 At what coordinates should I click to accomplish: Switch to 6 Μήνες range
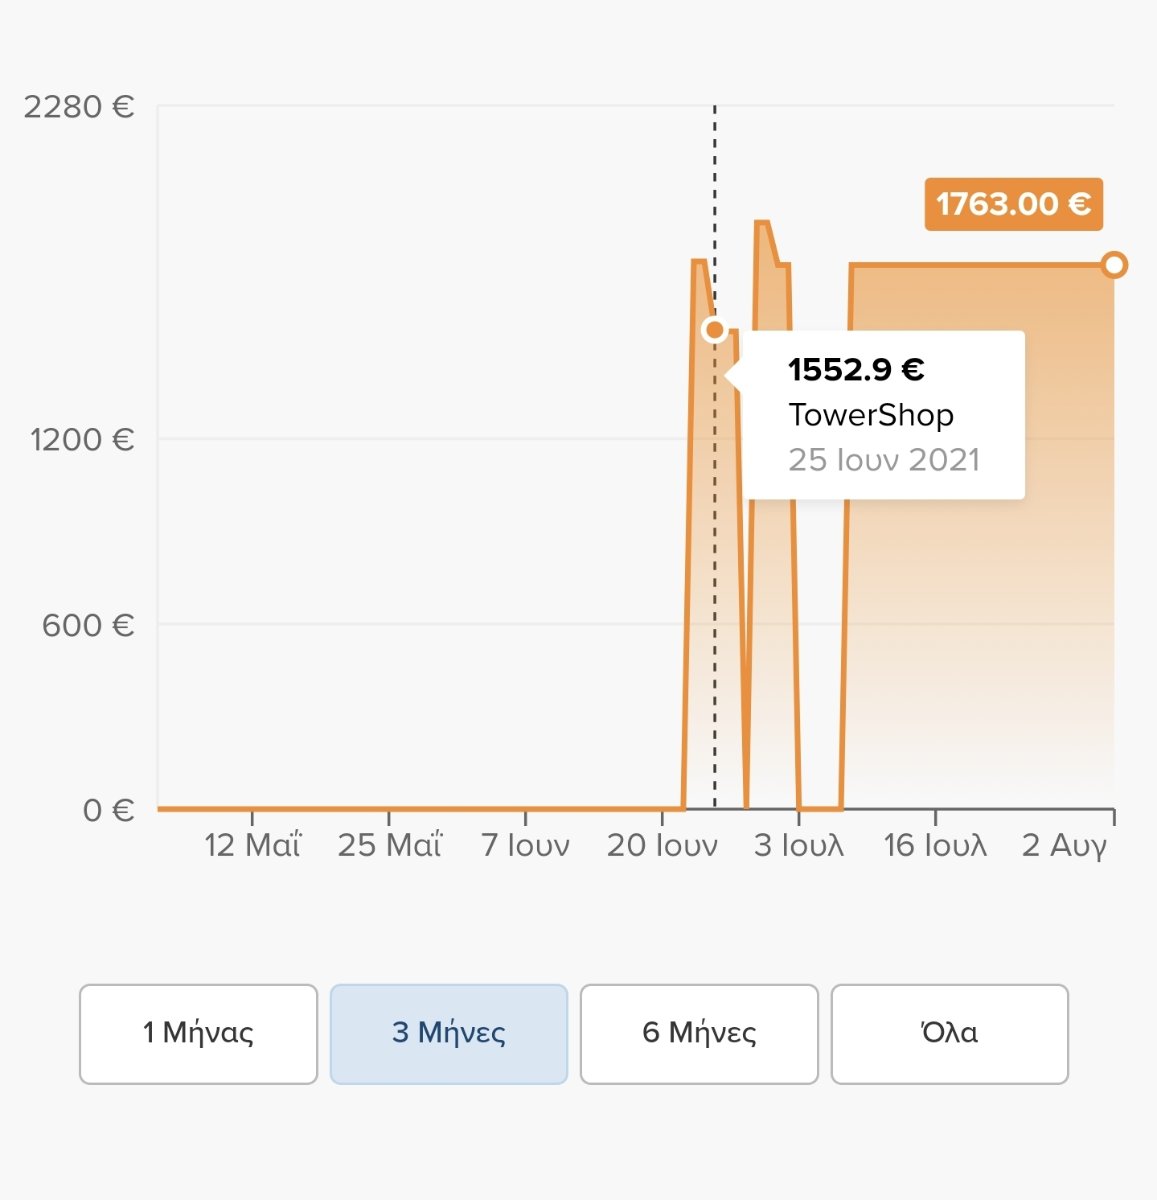(x=699, y=1034)
